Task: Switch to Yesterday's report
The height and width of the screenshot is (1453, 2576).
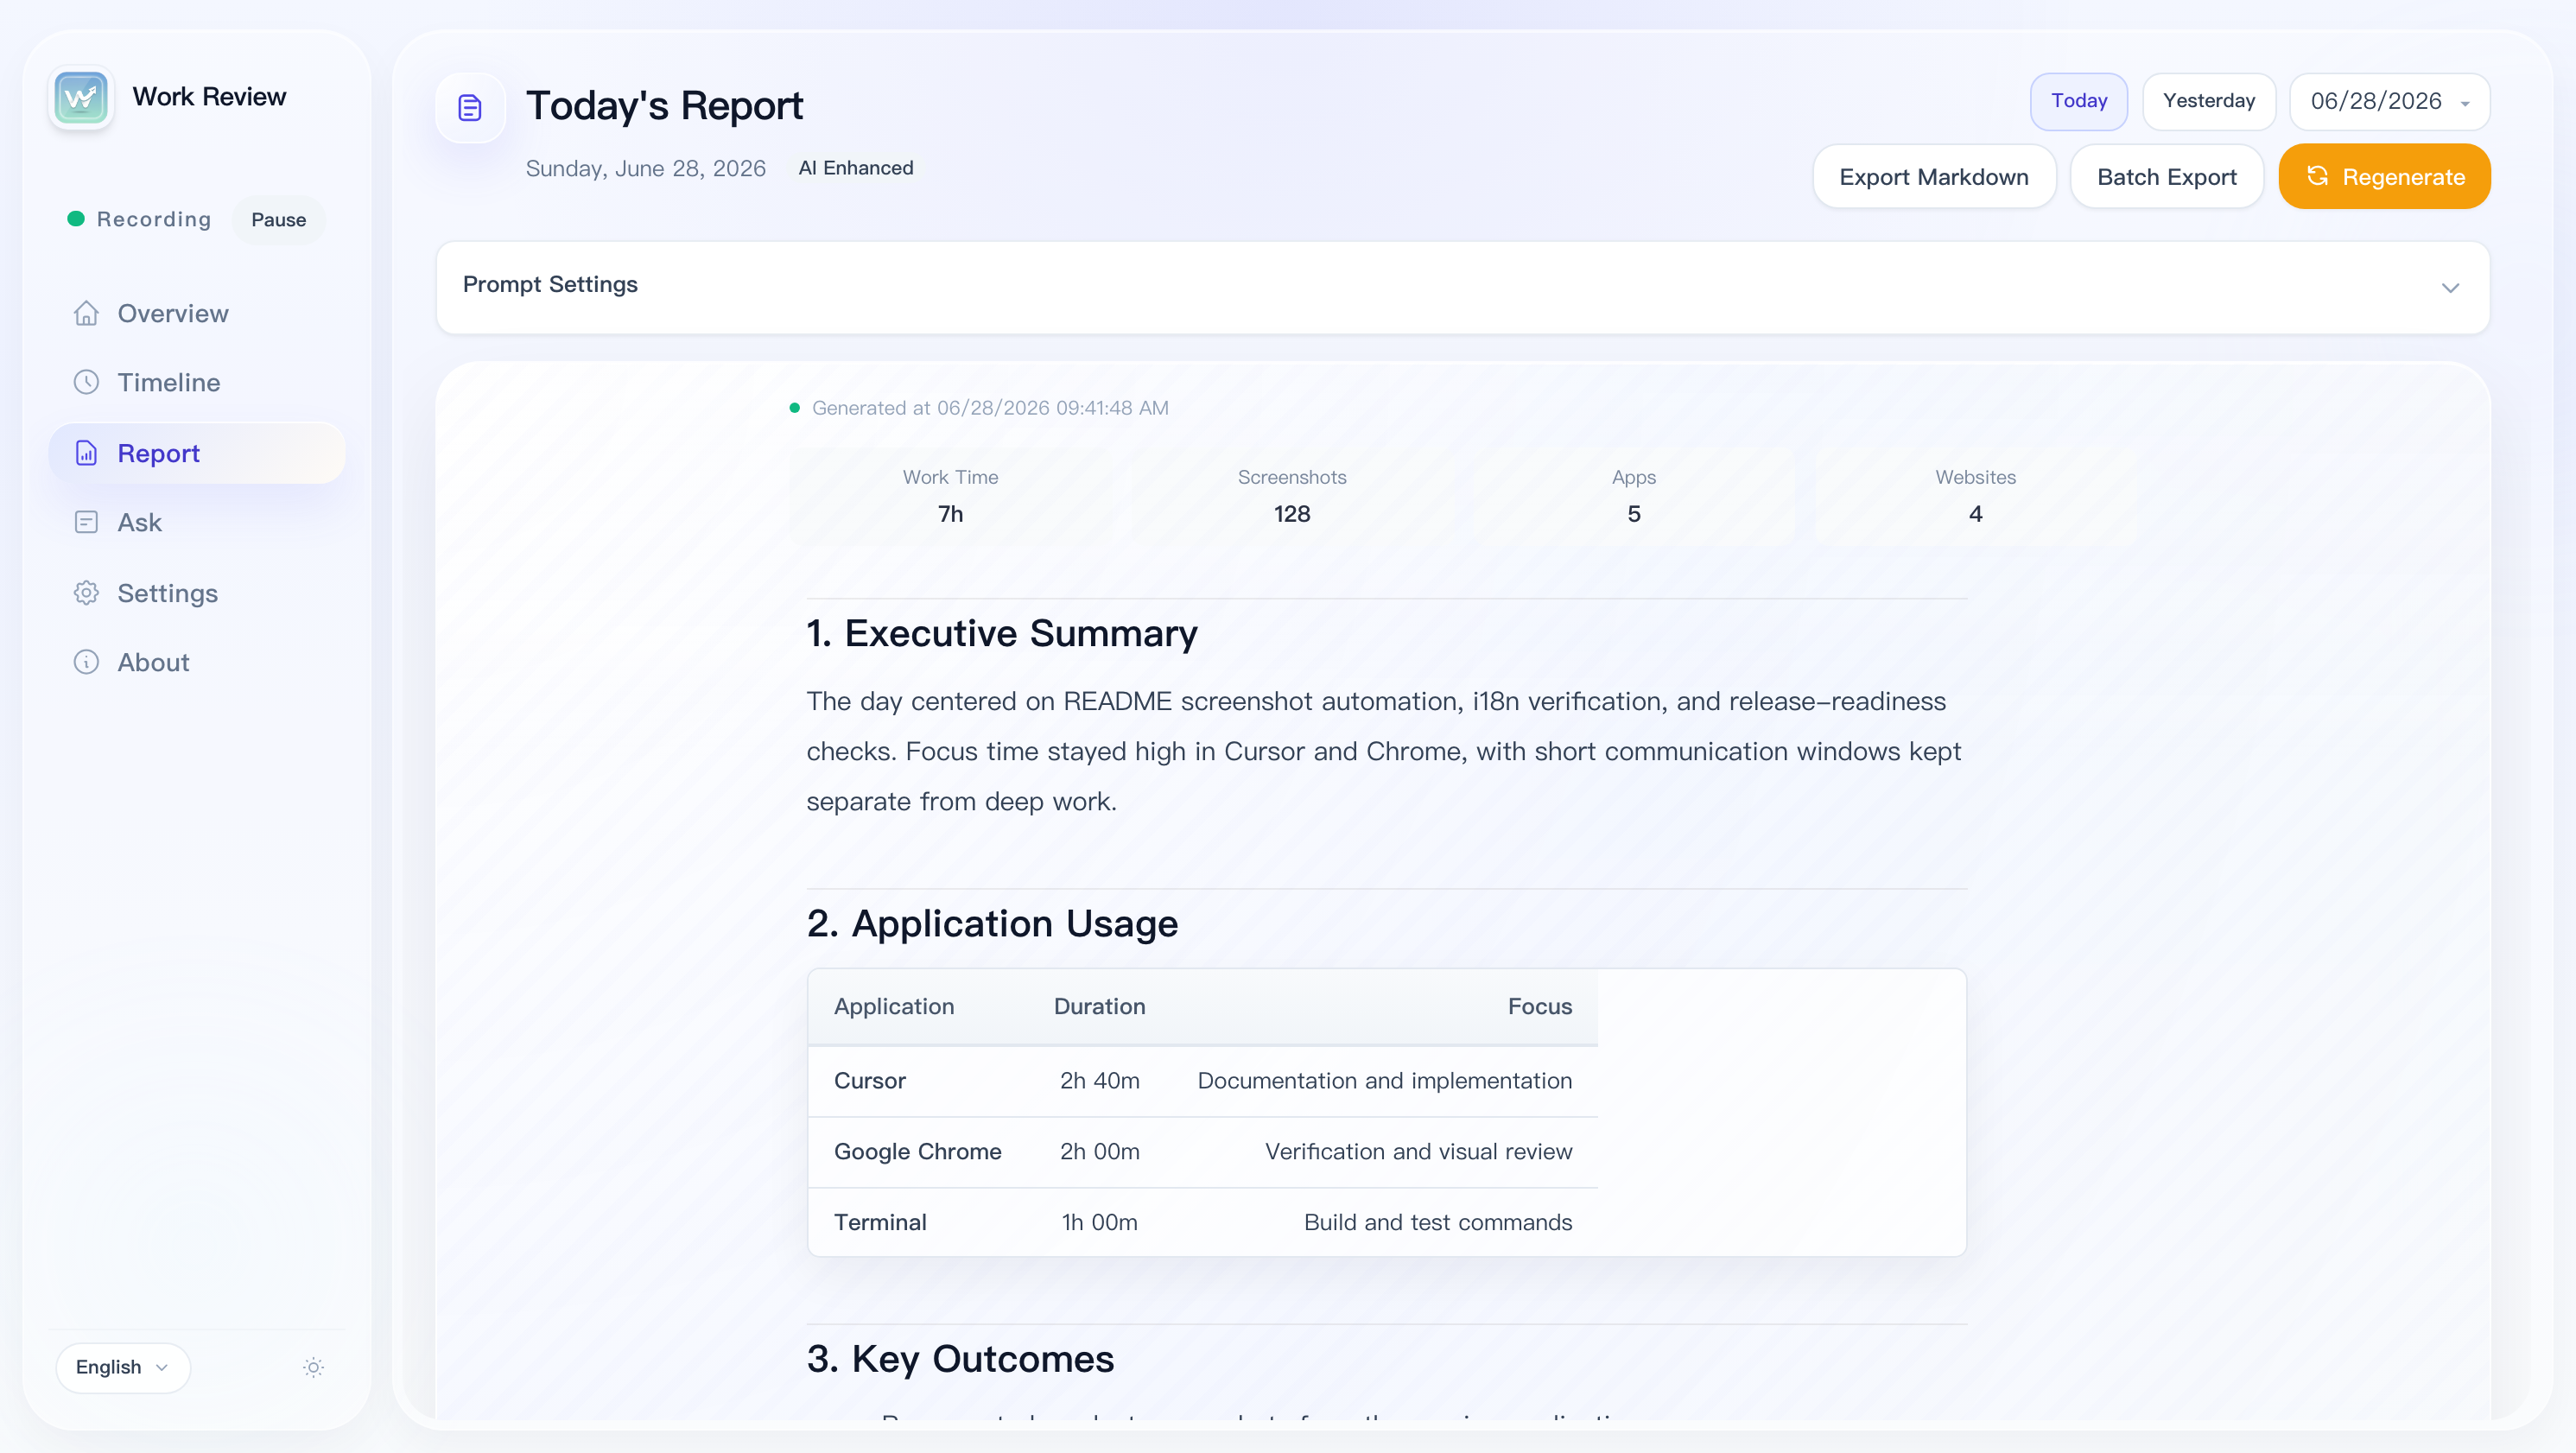Action: pos(2208,102)
